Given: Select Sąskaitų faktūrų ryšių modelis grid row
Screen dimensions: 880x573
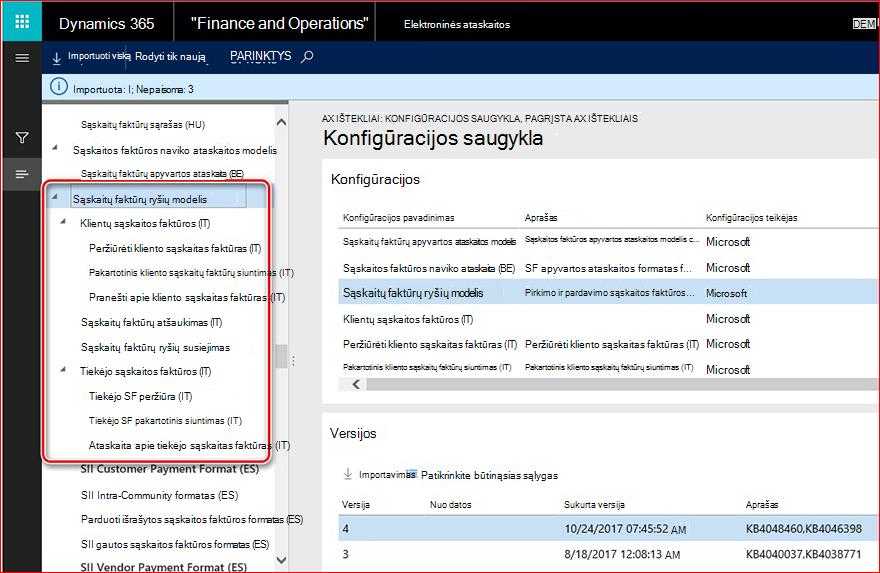Looking at the screenshot, I should 608,293.
